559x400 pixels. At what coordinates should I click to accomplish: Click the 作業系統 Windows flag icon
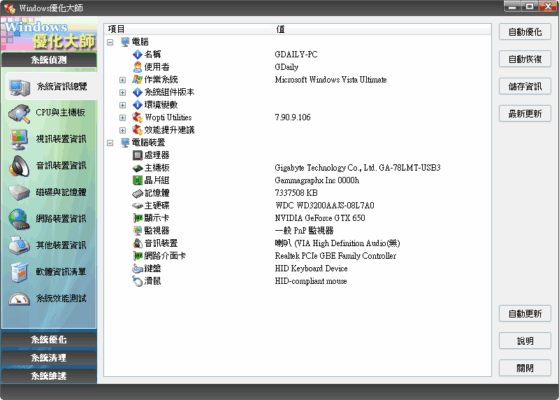[137, 80]
